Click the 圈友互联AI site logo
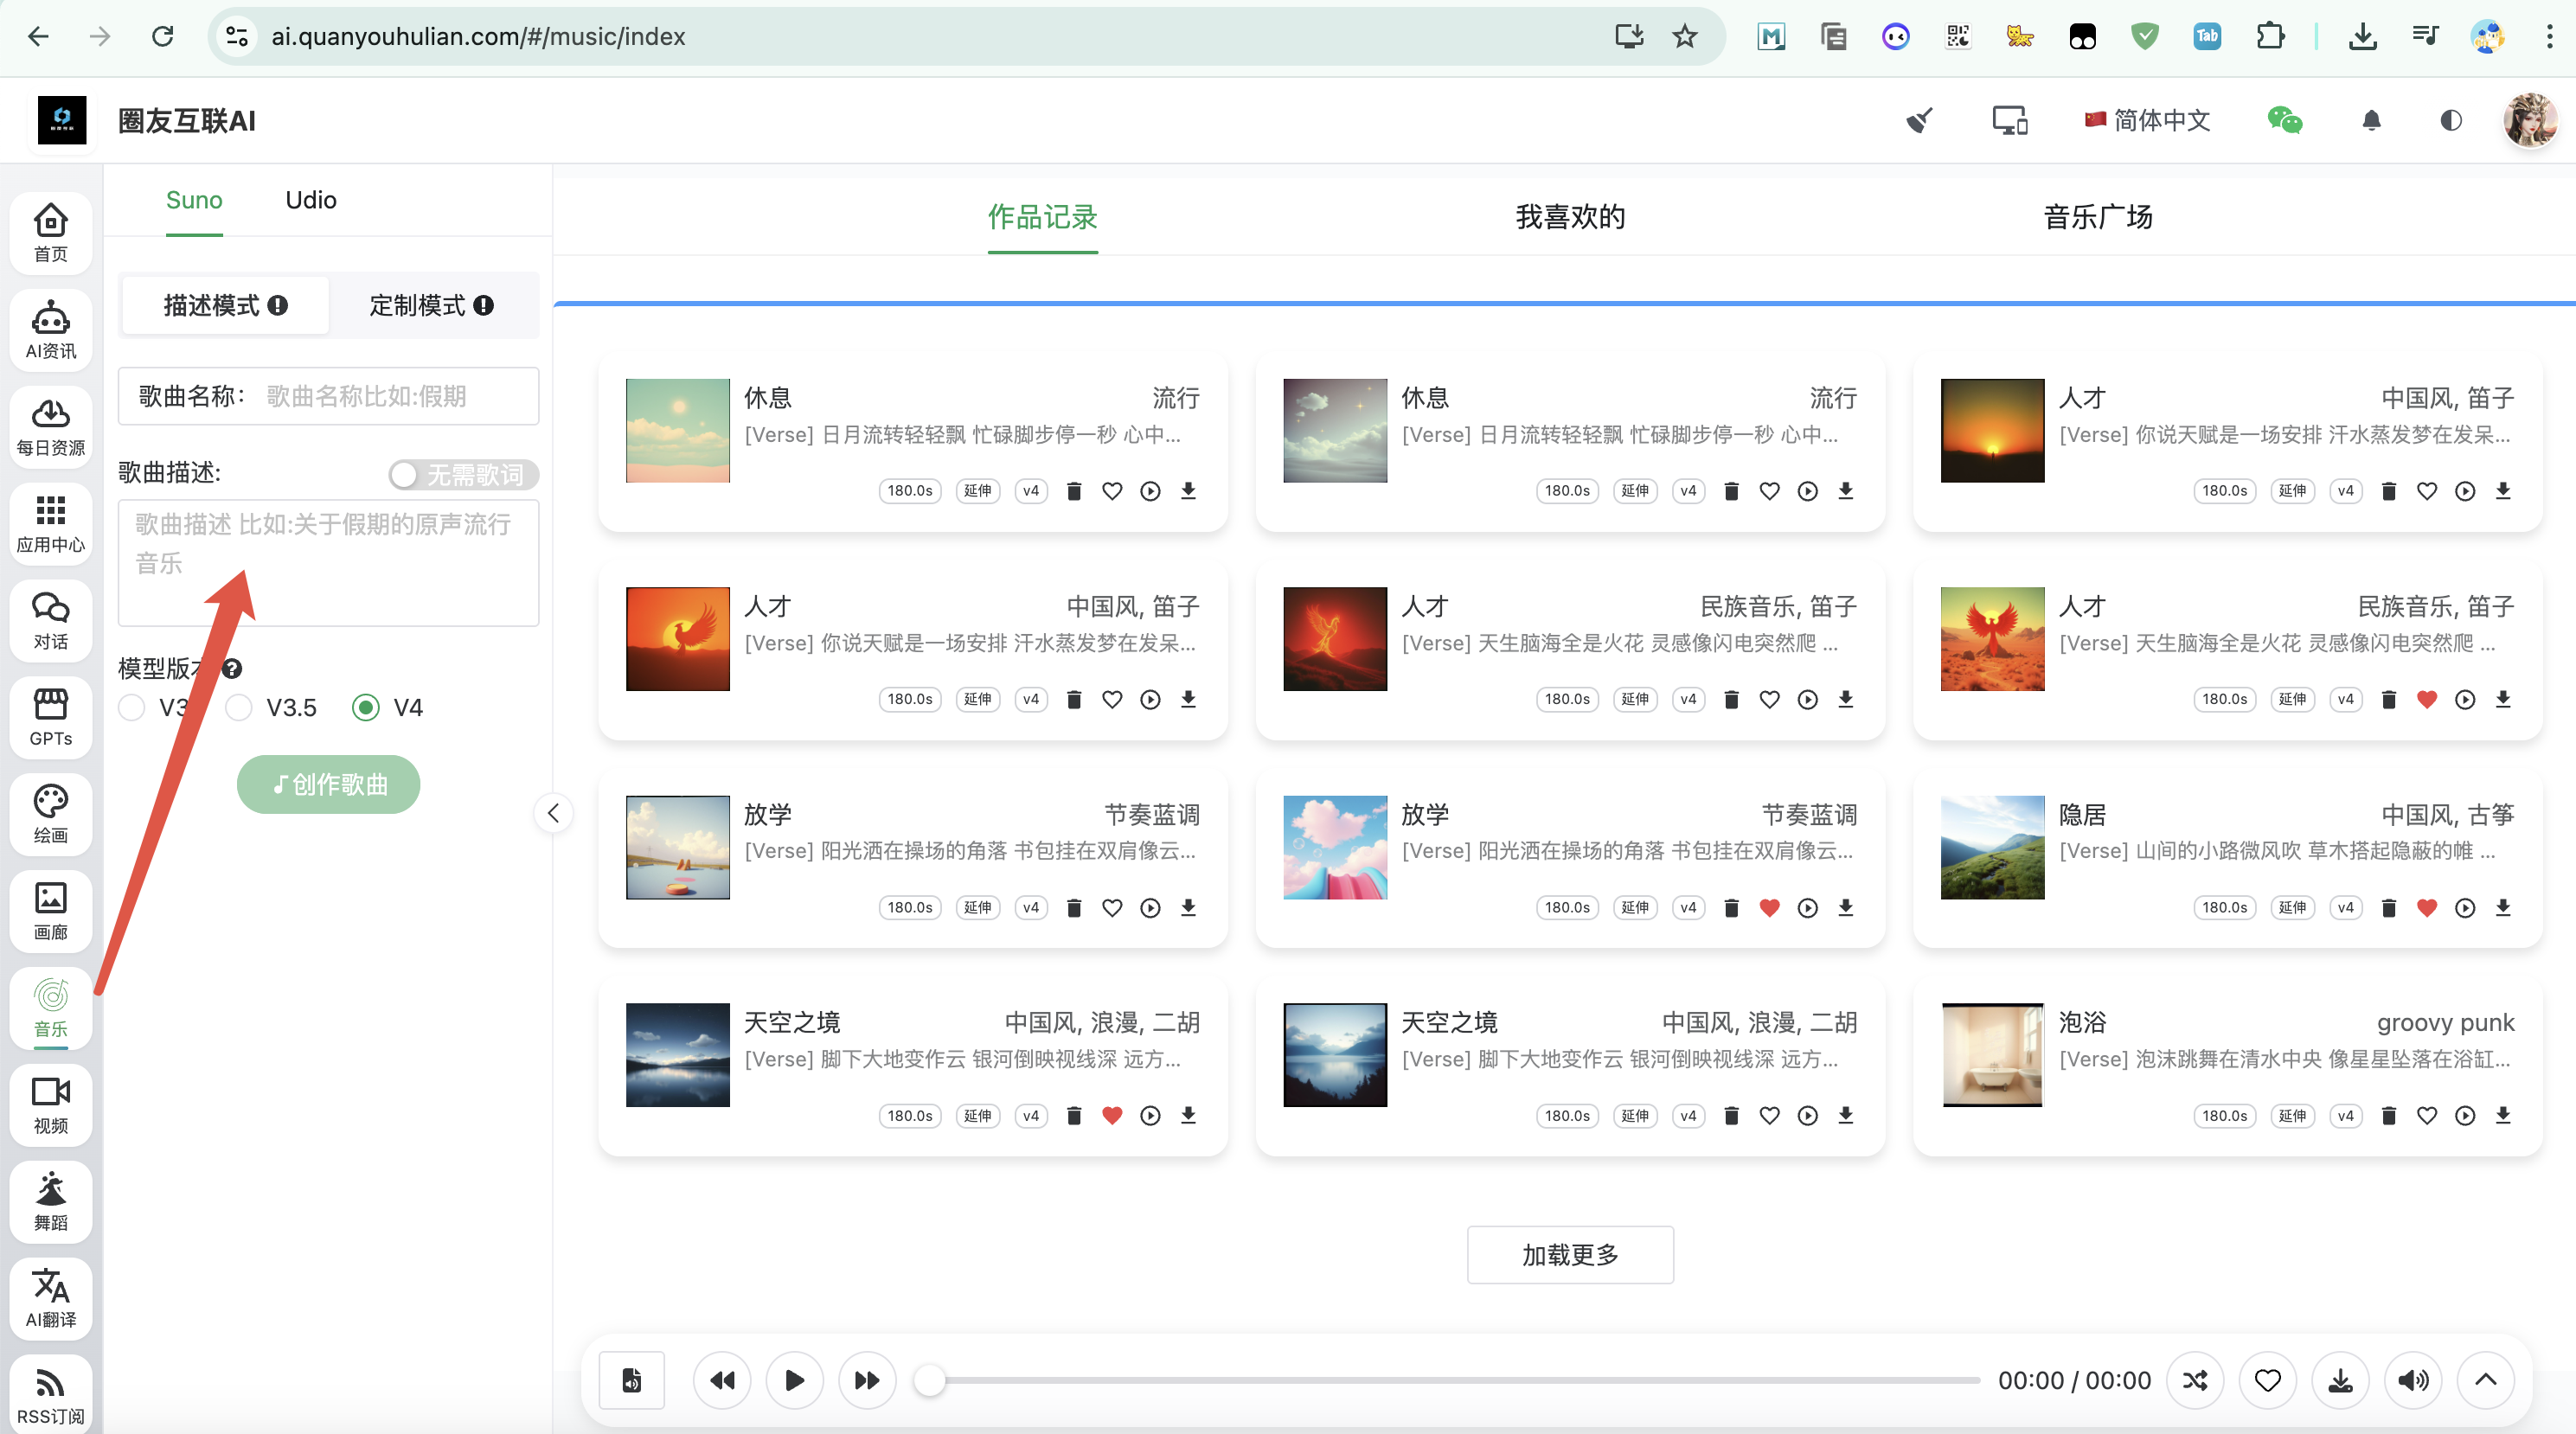 click(x=62, y=121)
